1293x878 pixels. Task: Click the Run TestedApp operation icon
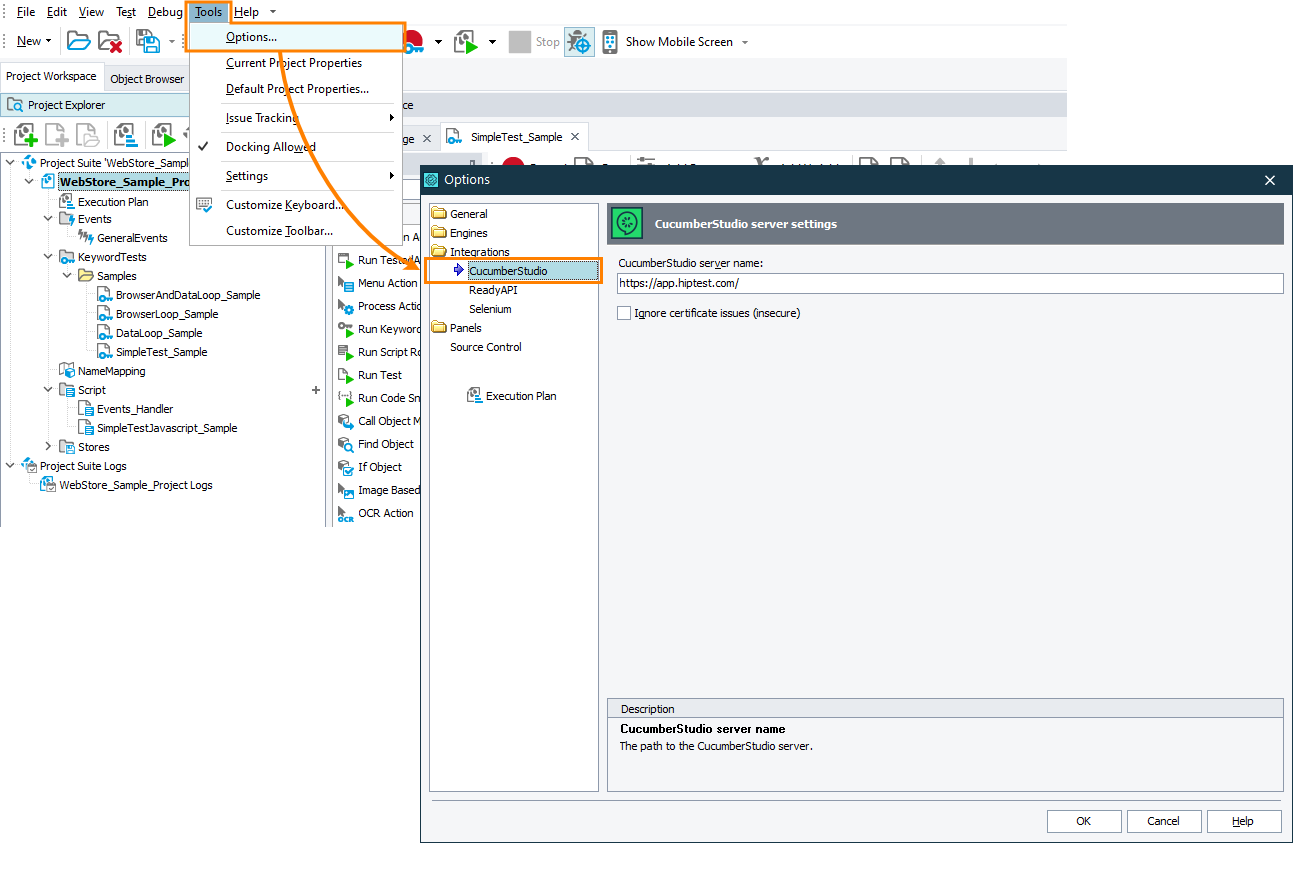click(x=346, y=260)
